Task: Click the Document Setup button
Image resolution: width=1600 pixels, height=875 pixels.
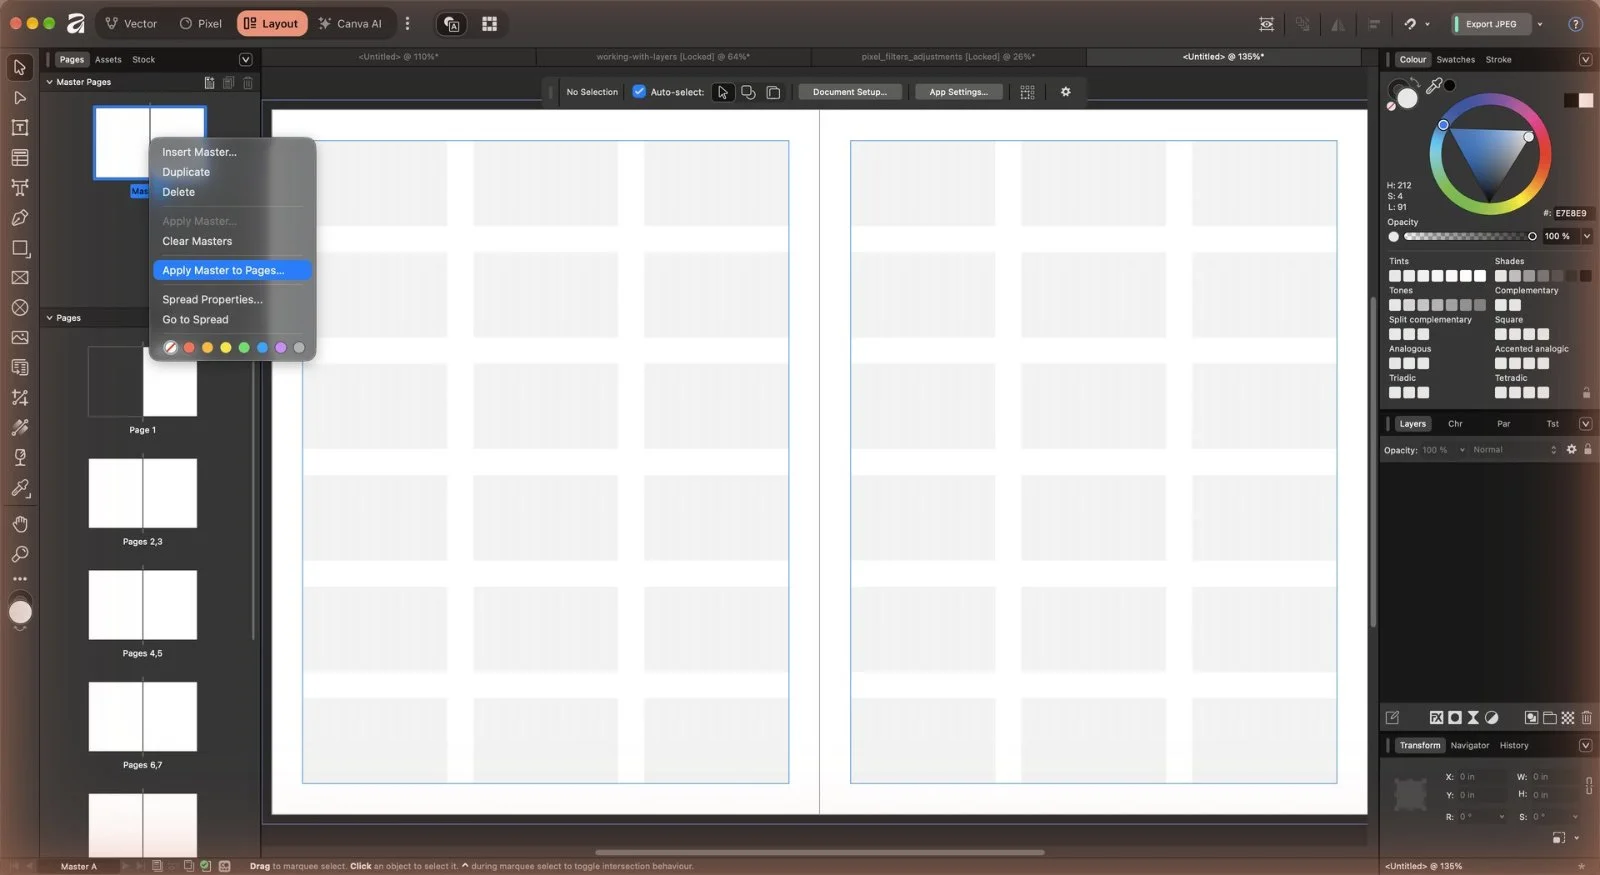Action: pyautogui.click(x=849, y=92)
